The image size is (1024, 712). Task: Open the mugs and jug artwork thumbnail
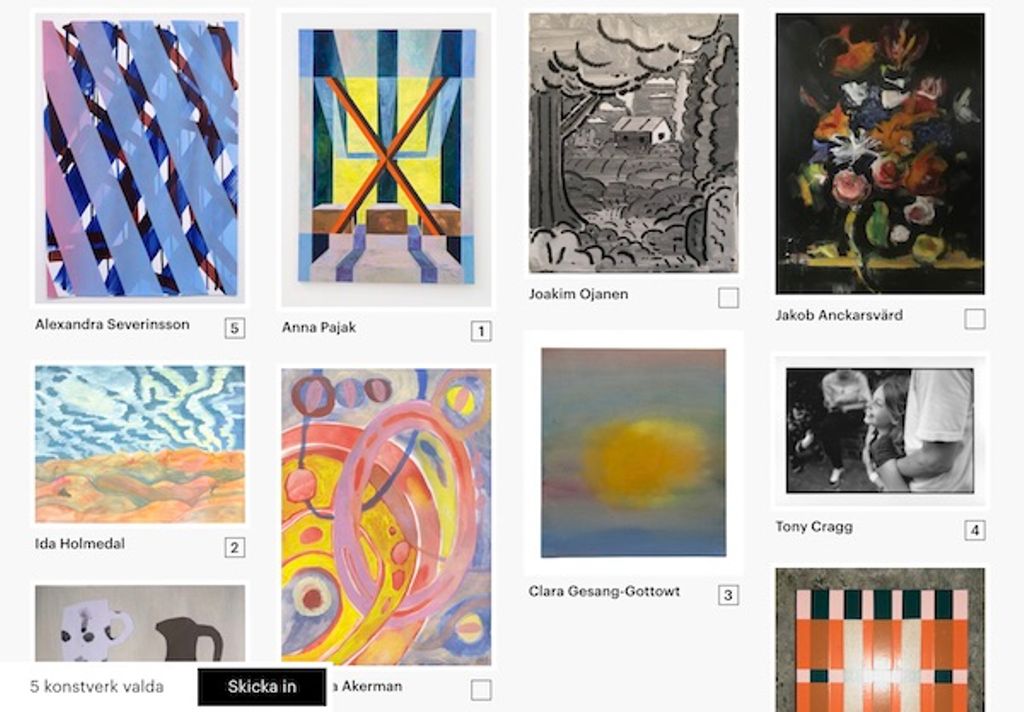point(140,624)
